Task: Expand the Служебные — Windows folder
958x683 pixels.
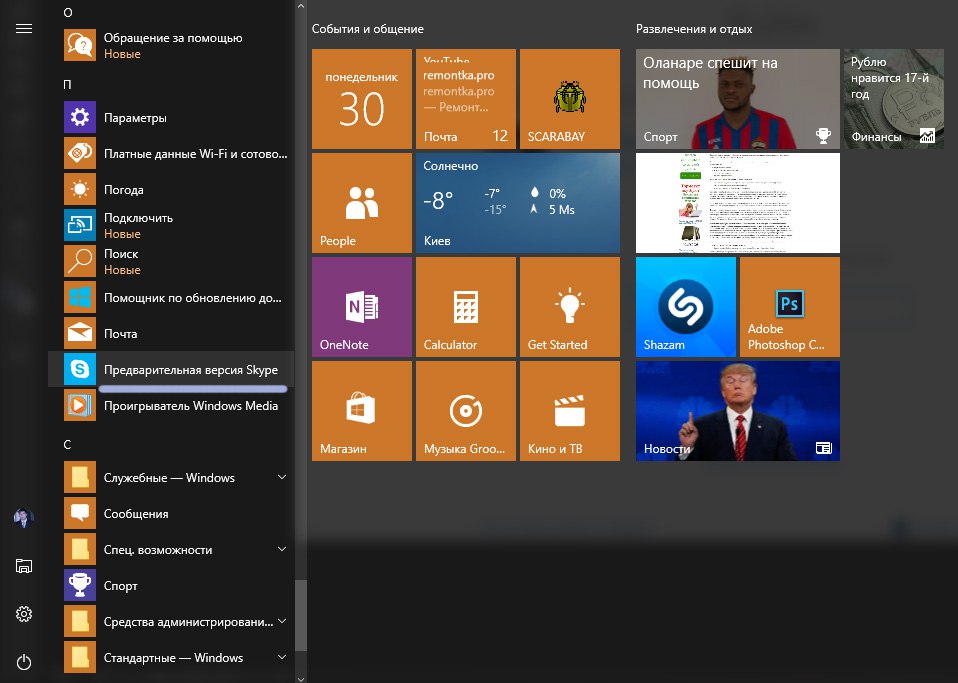Action: [x=171, y=478]
